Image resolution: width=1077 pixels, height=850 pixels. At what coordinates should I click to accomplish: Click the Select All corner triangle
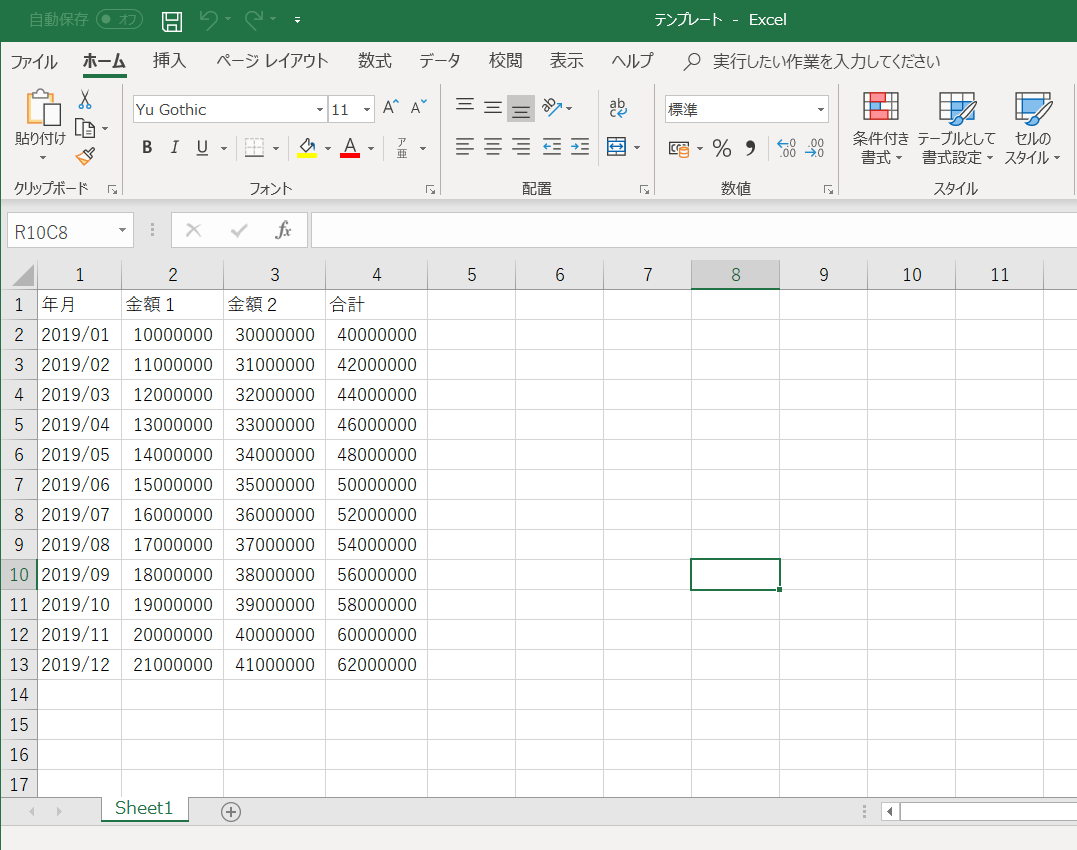pos(23,275)
